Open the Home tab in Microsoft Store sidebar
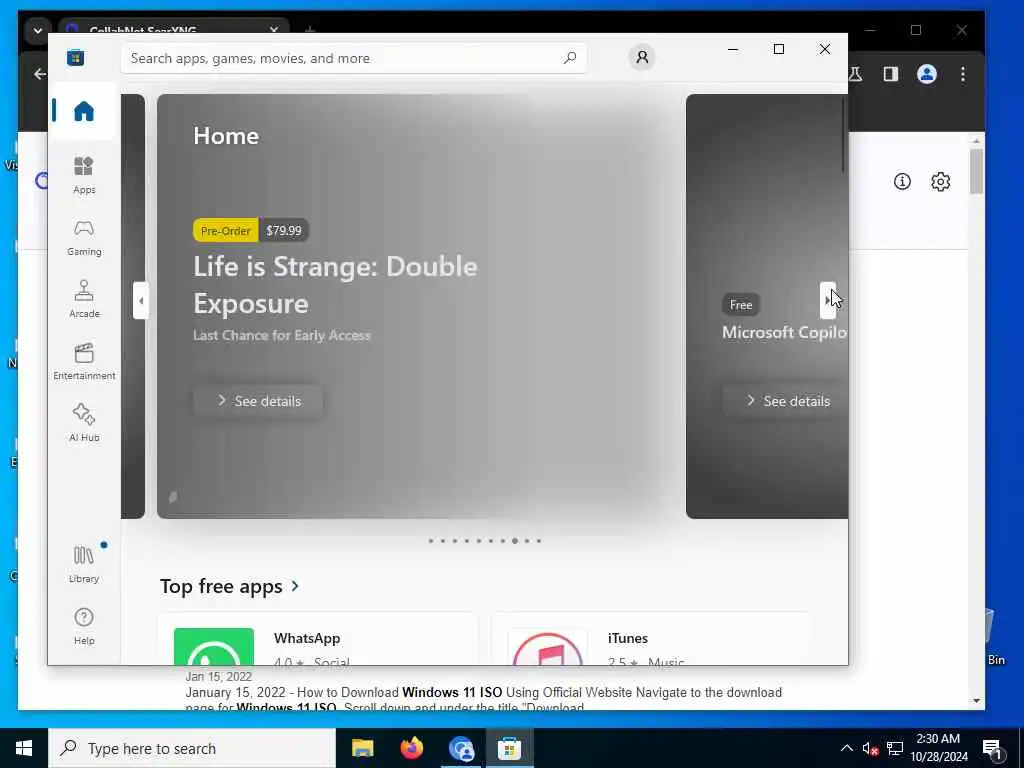Viewport: 1024px width, 768px height. [84, 111]
